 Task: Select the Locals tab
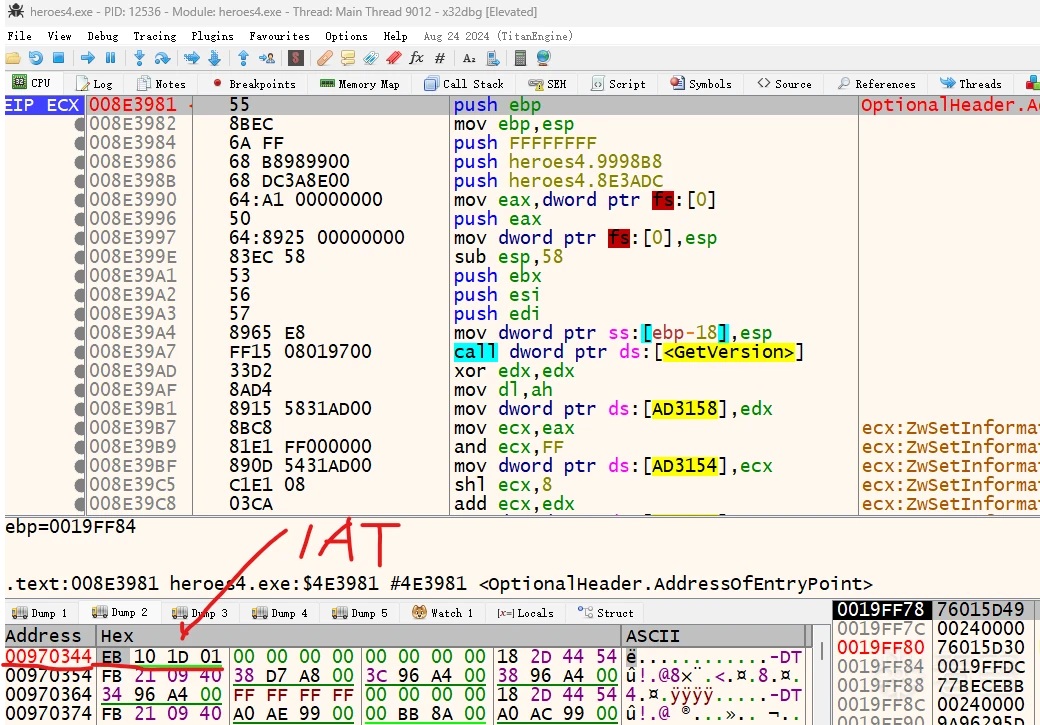(x=525, y=613)
